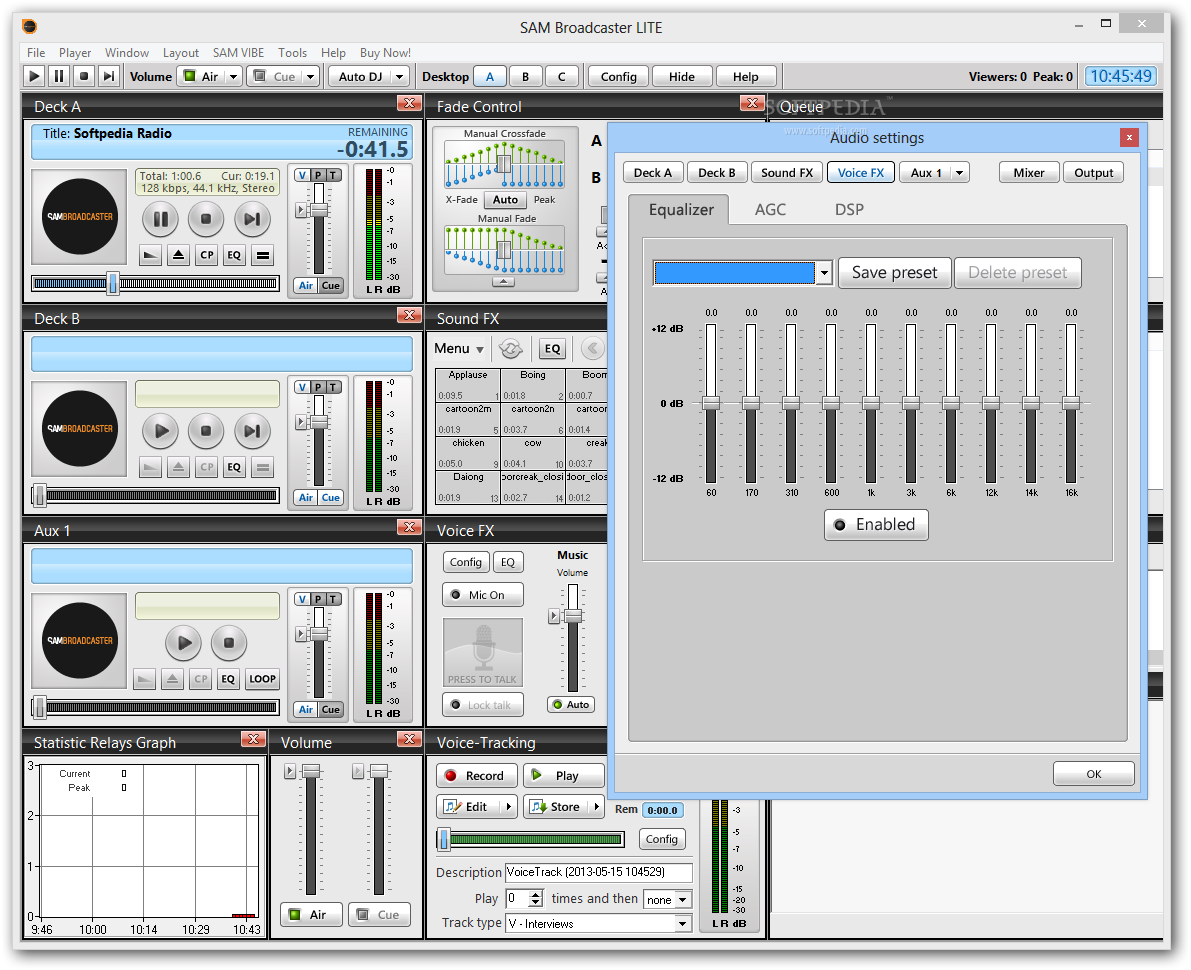Expand Aux 1 dropdown in Audio settings
Image resolution: width=1191 pixels, height=970 pixels.
pyautogui.click(x=960, y=173)
